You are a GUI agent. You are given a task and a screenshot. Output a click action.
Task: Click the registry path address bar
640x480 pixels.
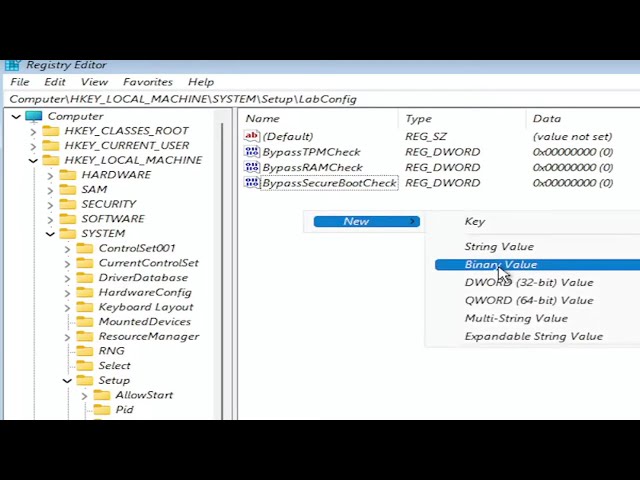coord(322,99)
